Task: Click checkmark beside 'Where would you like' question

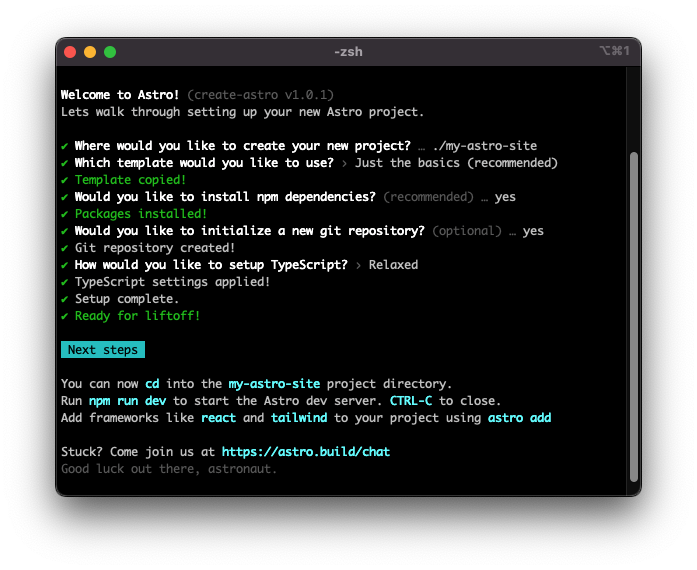Action: (65, 146)
